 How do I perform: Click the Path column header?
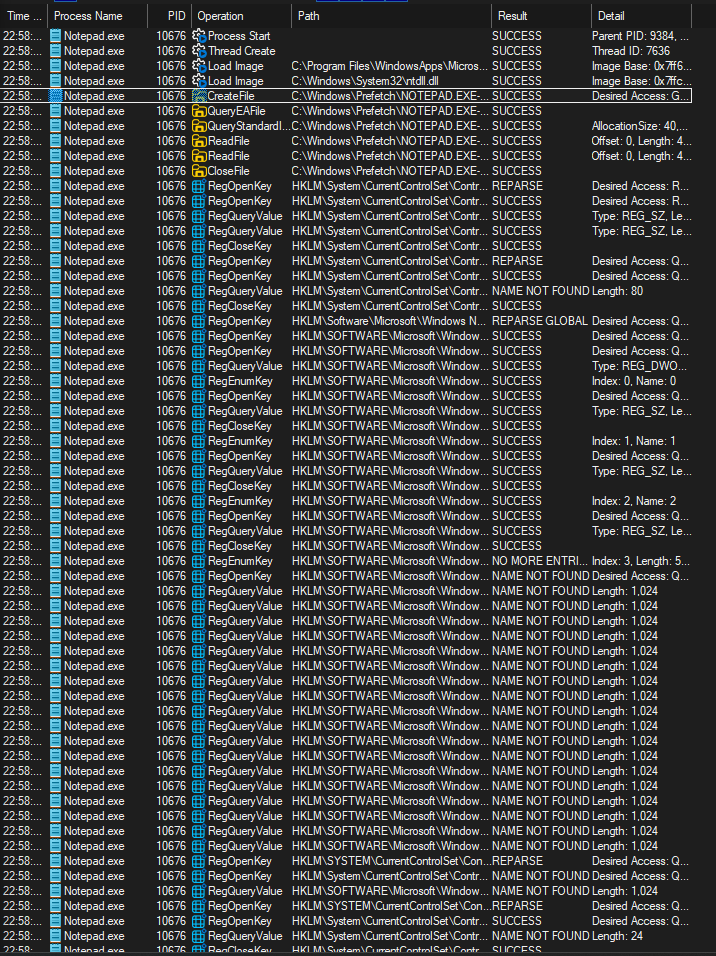[309, 16]
